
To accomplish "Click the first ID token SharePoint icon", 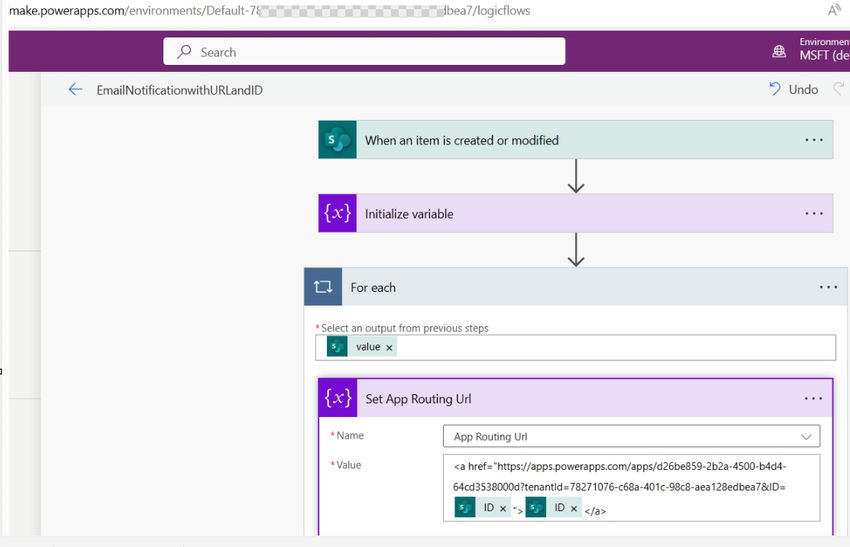I will [x=465, y=507].
